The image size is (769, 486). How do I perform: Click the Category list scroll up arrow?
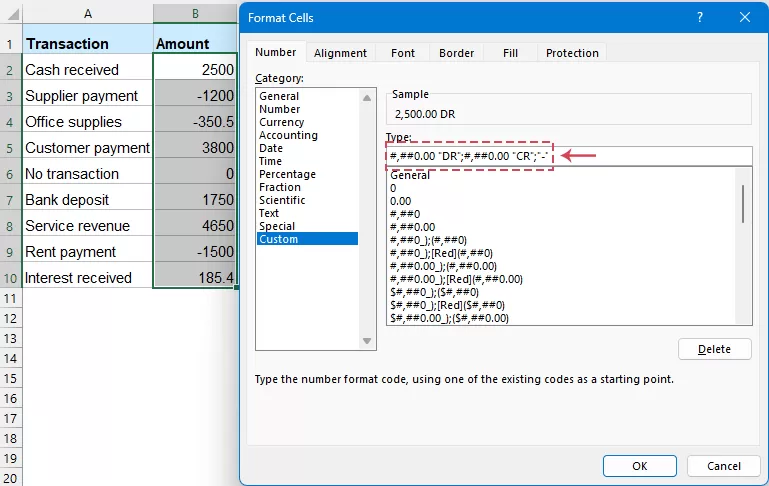pyautogui.click(x=367, y=98)
